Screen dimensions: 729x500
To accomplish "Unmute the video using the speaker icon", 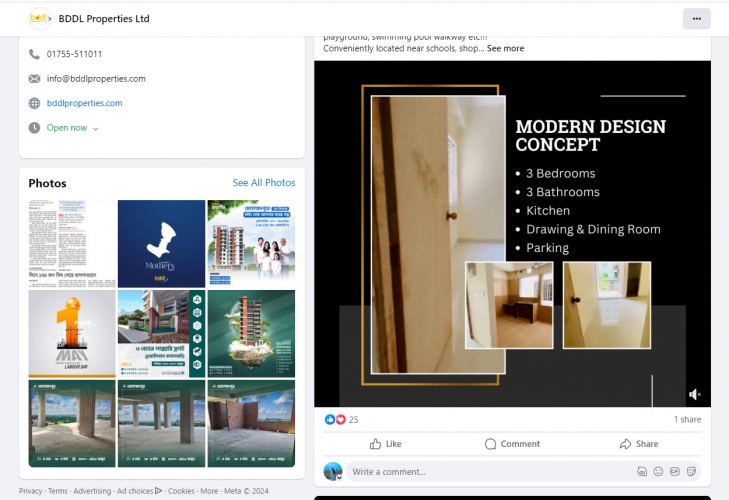I will point(694,394).
